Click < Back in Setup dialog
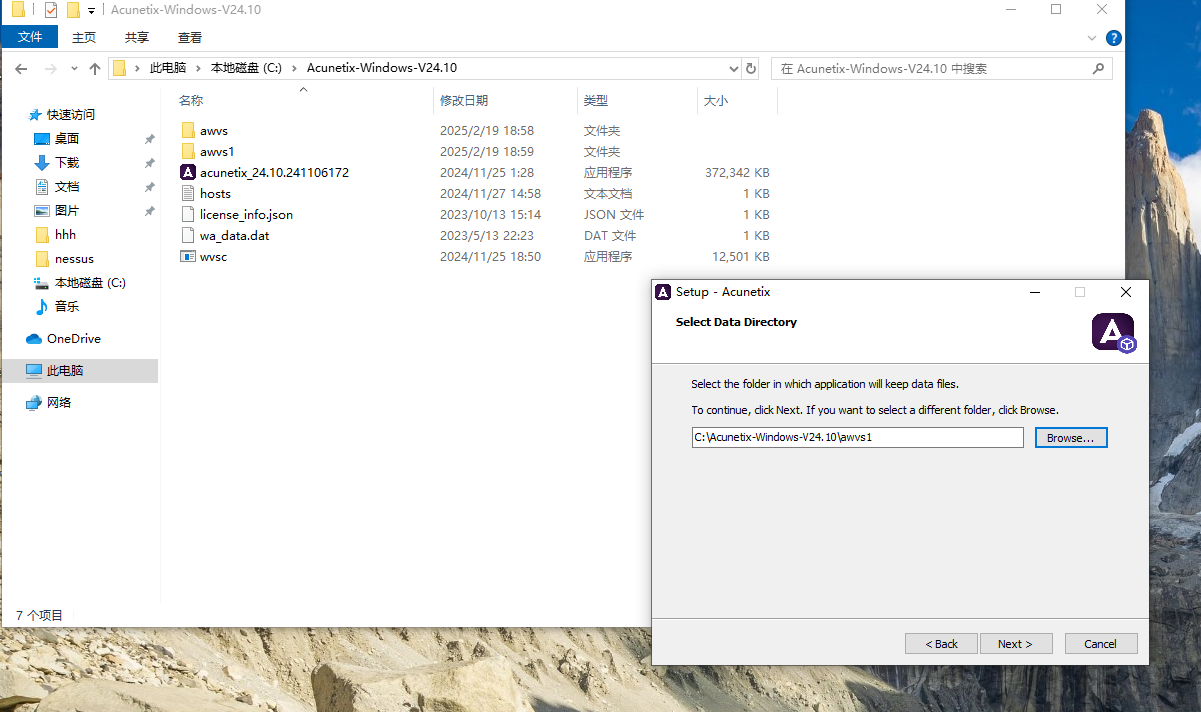Screen dimensions: 1201x712 pyautogui.click(x=941, y=644)
